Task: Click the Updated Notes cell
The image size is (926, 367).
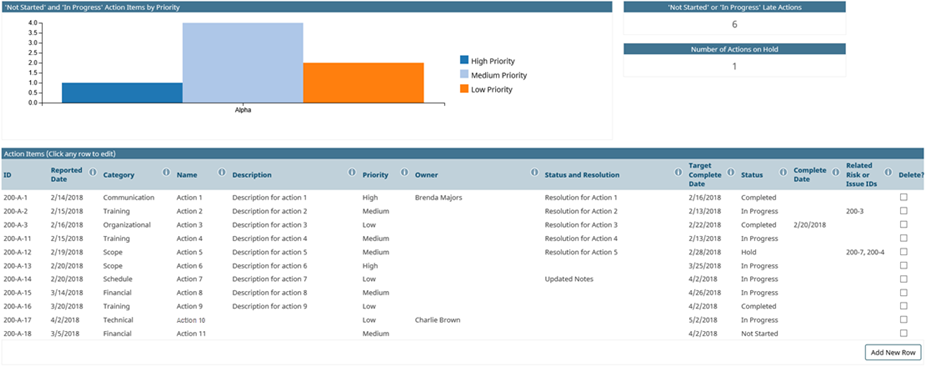Action: 569,279
